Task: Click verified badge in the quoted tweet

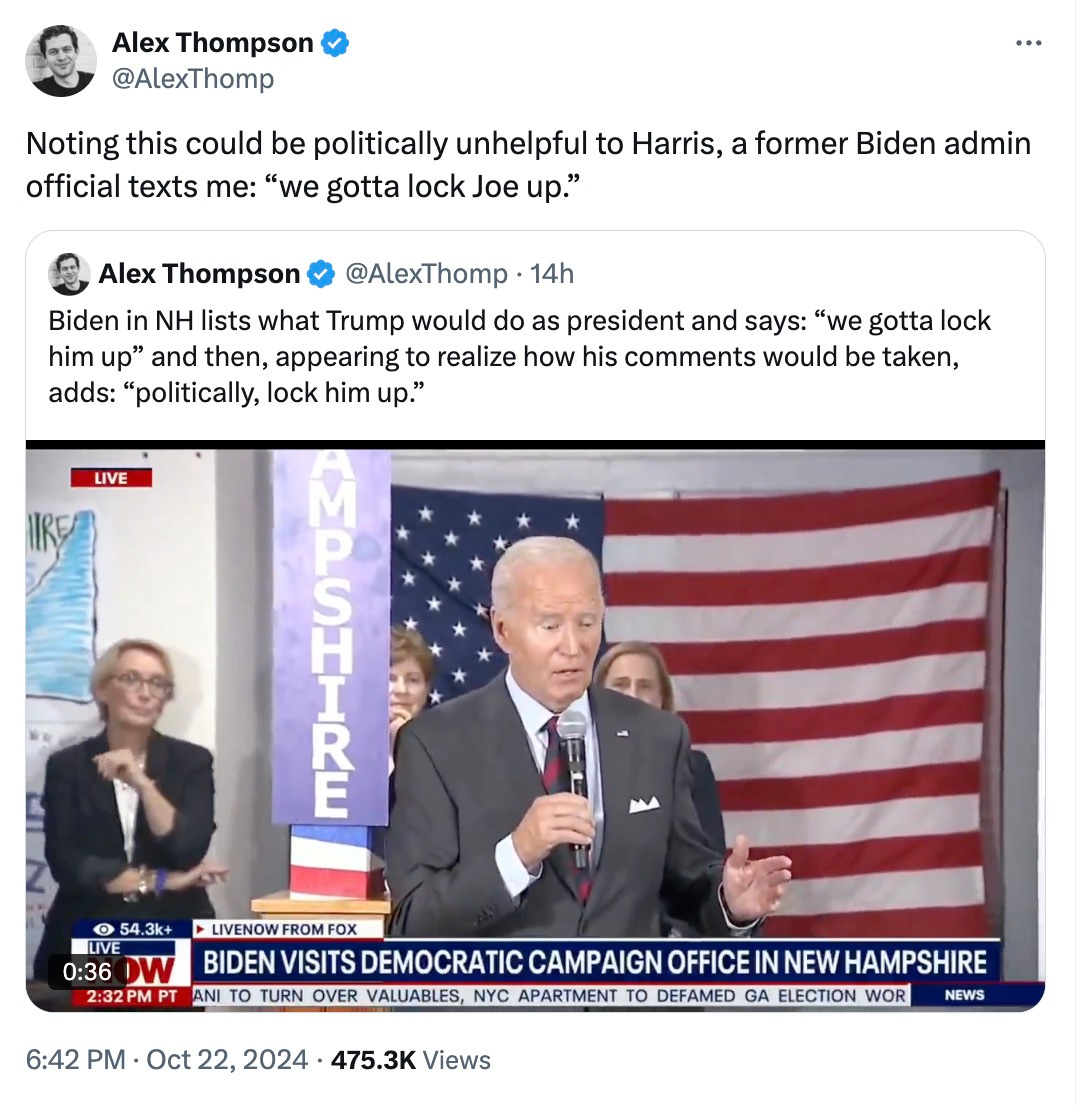Action: (x=322, y=274)
